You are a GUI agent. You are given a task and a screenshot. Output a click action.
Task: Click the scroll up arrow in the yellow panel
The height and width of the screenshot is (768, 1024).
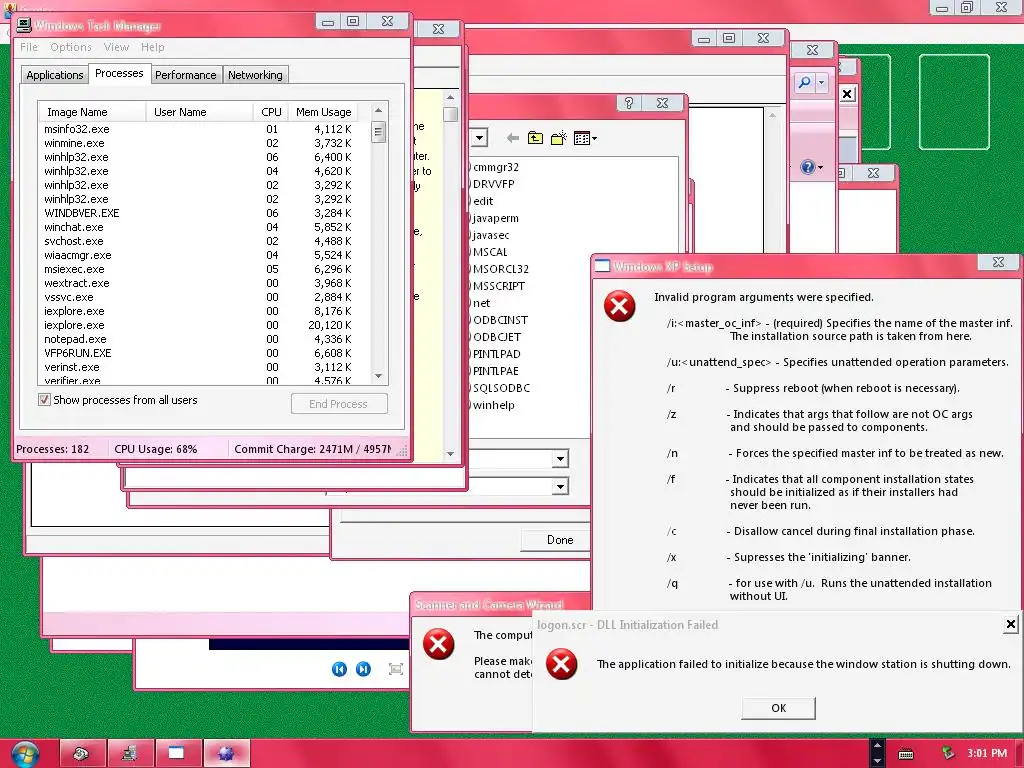tap(450, 97)
